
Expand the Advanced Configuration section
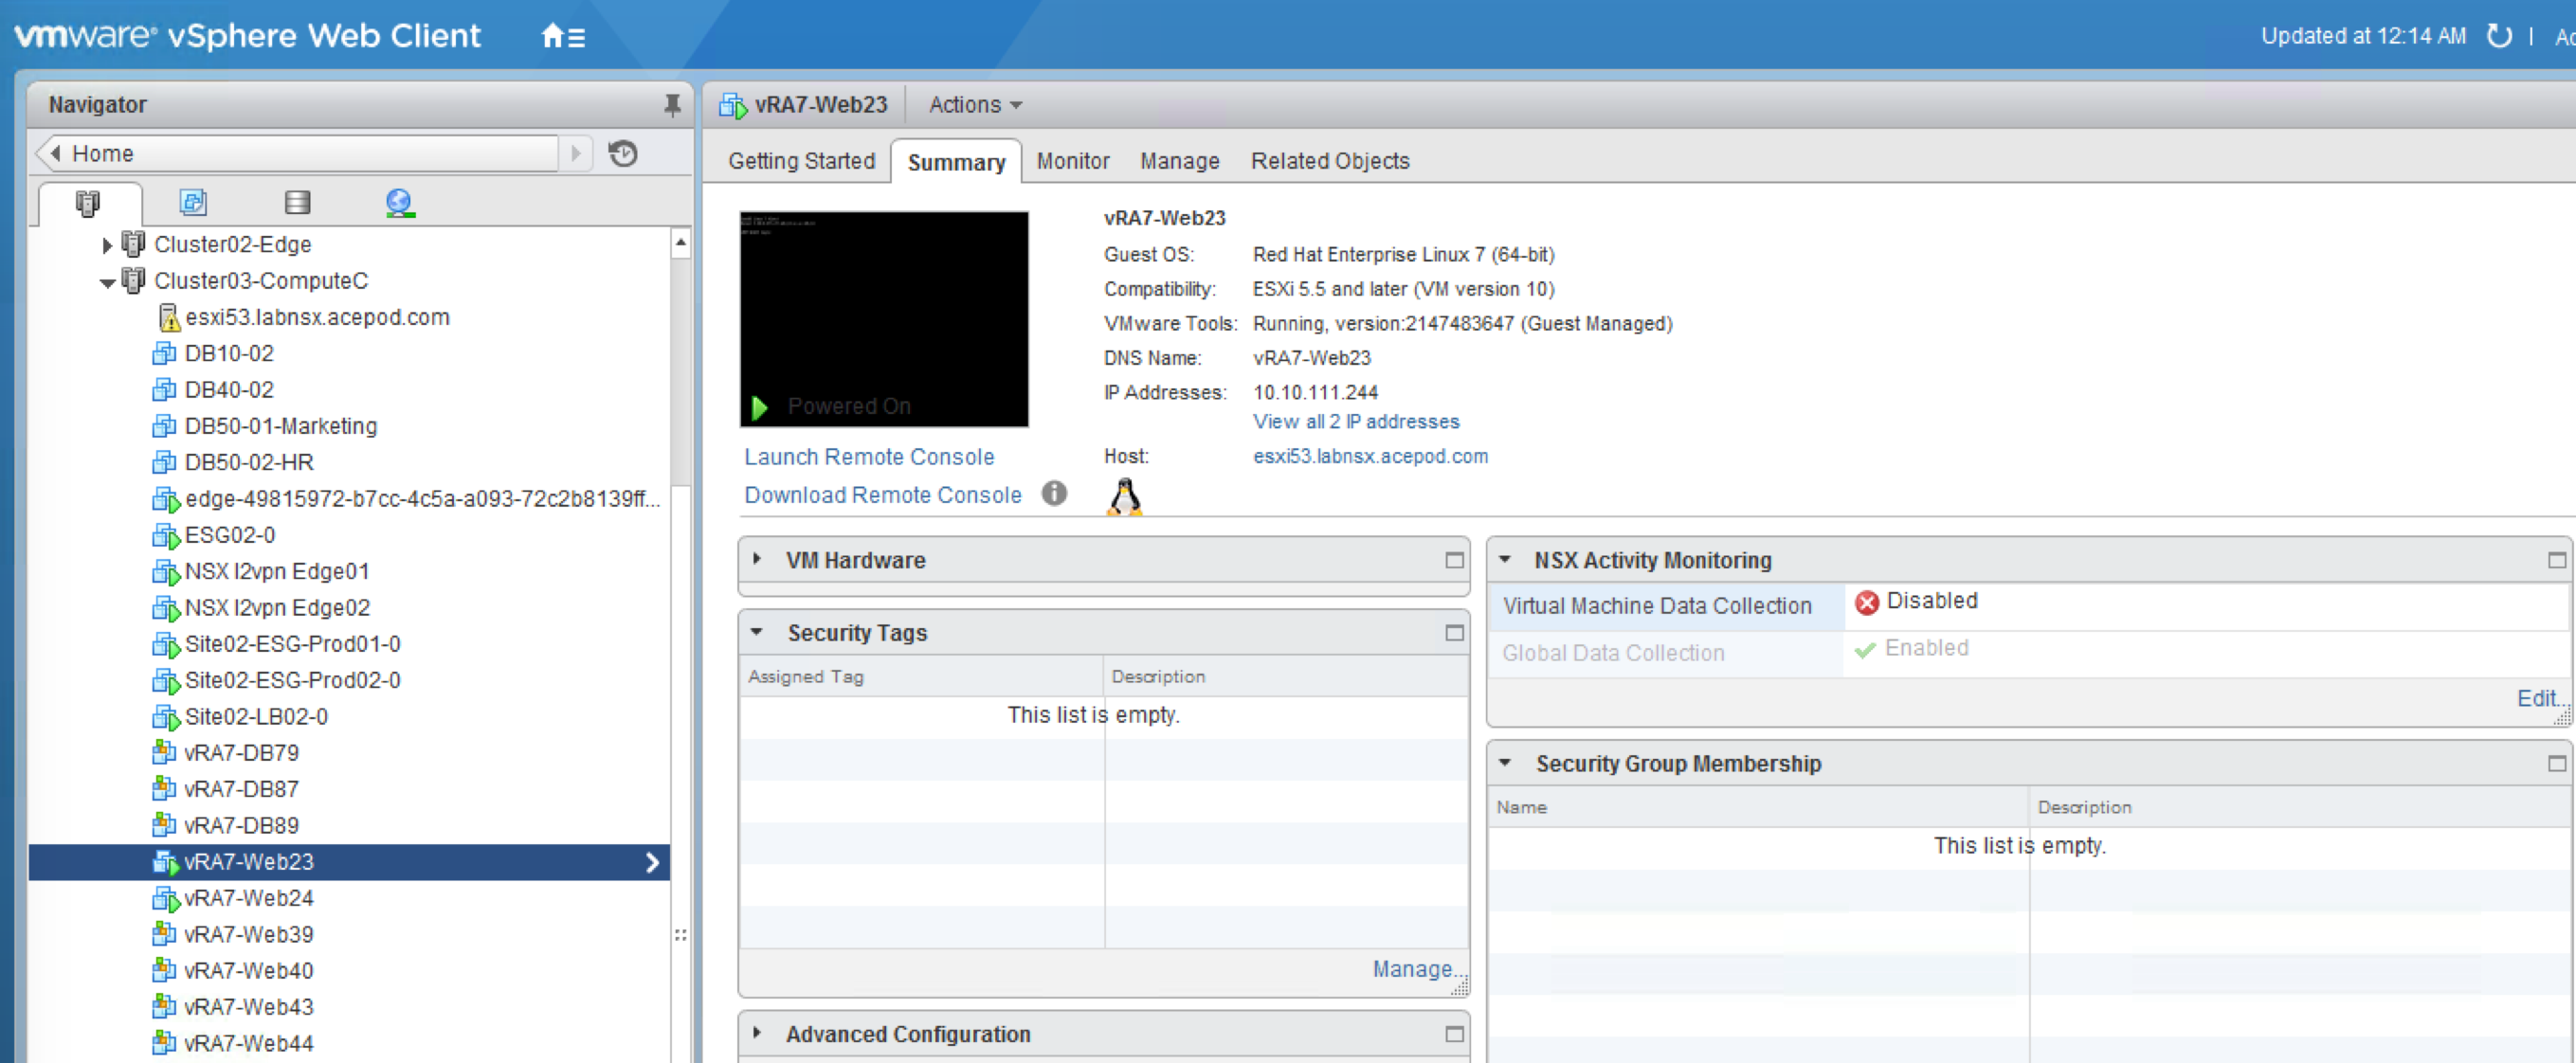pos(757,1034)
